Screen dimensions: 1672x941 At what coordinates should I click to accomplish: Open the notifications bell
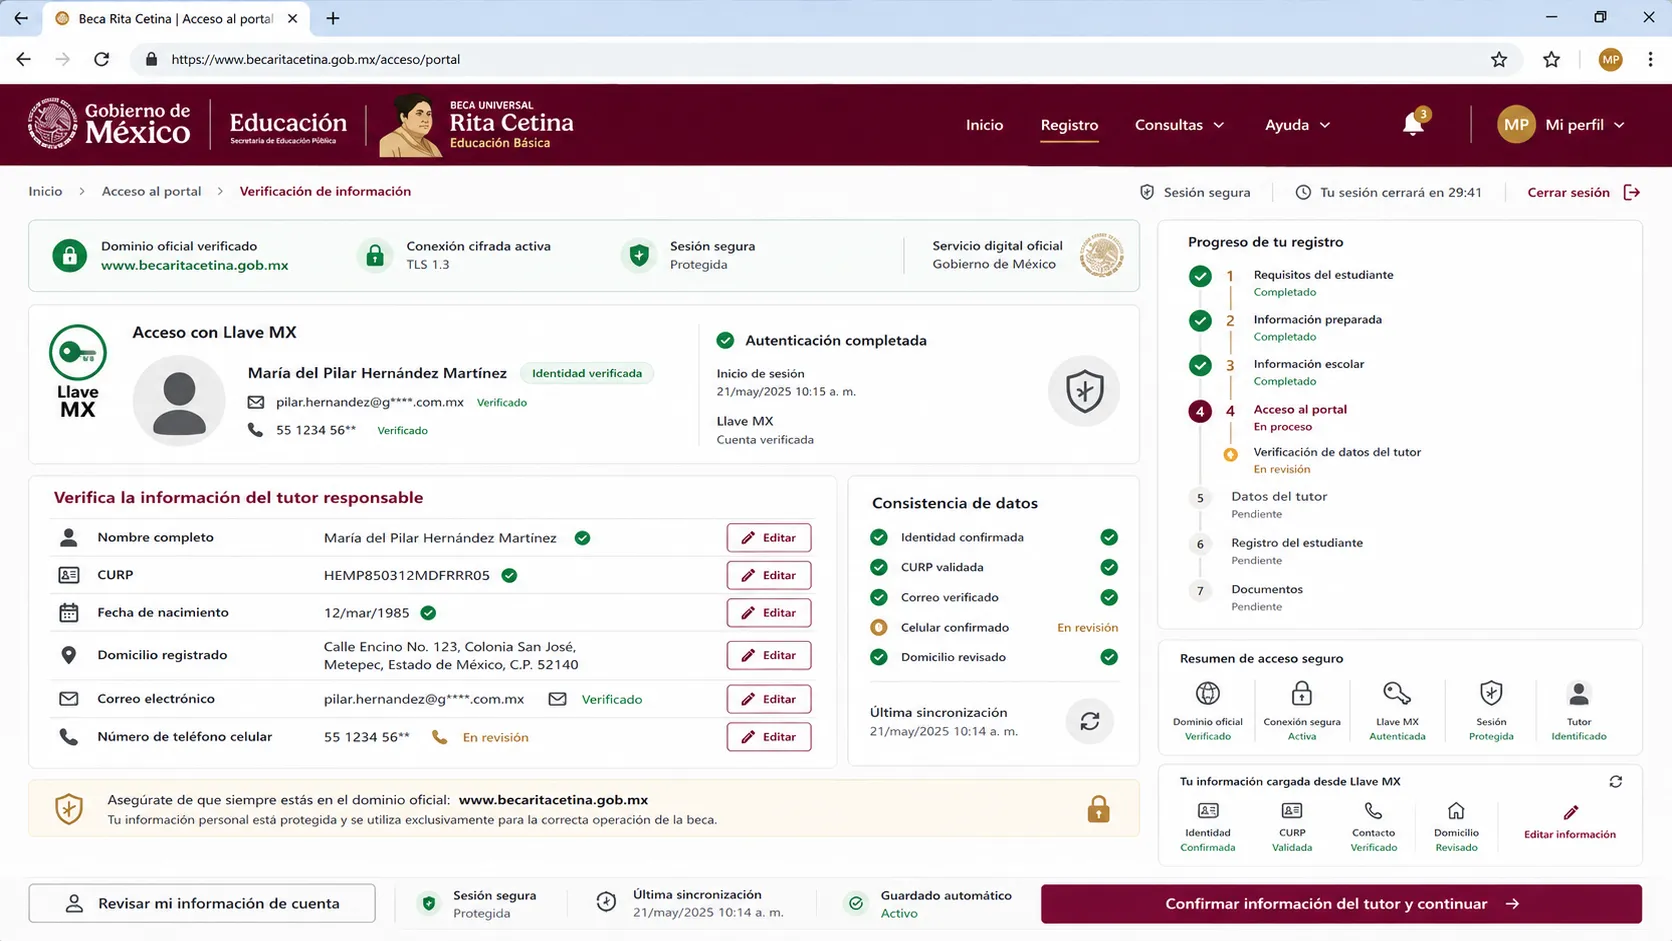point(1413,124)
